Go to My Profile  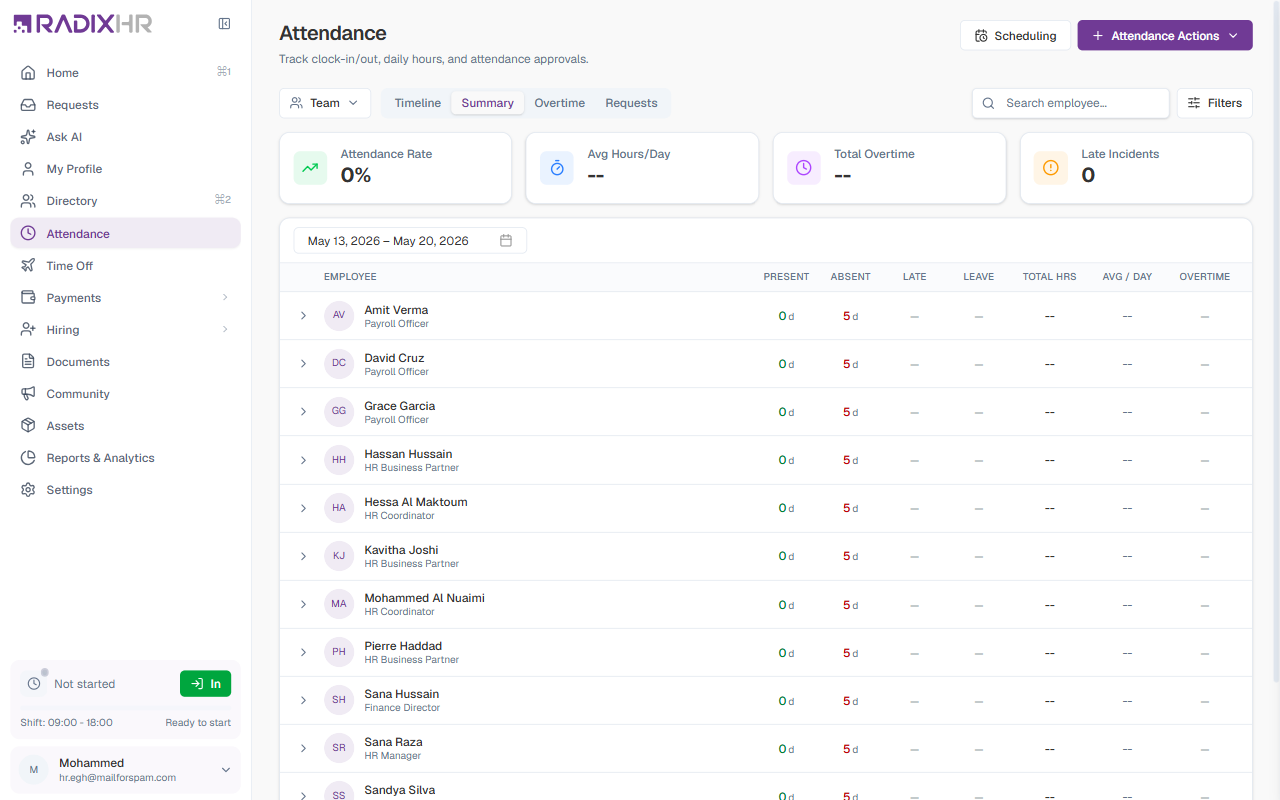click(x=125, y=169)
